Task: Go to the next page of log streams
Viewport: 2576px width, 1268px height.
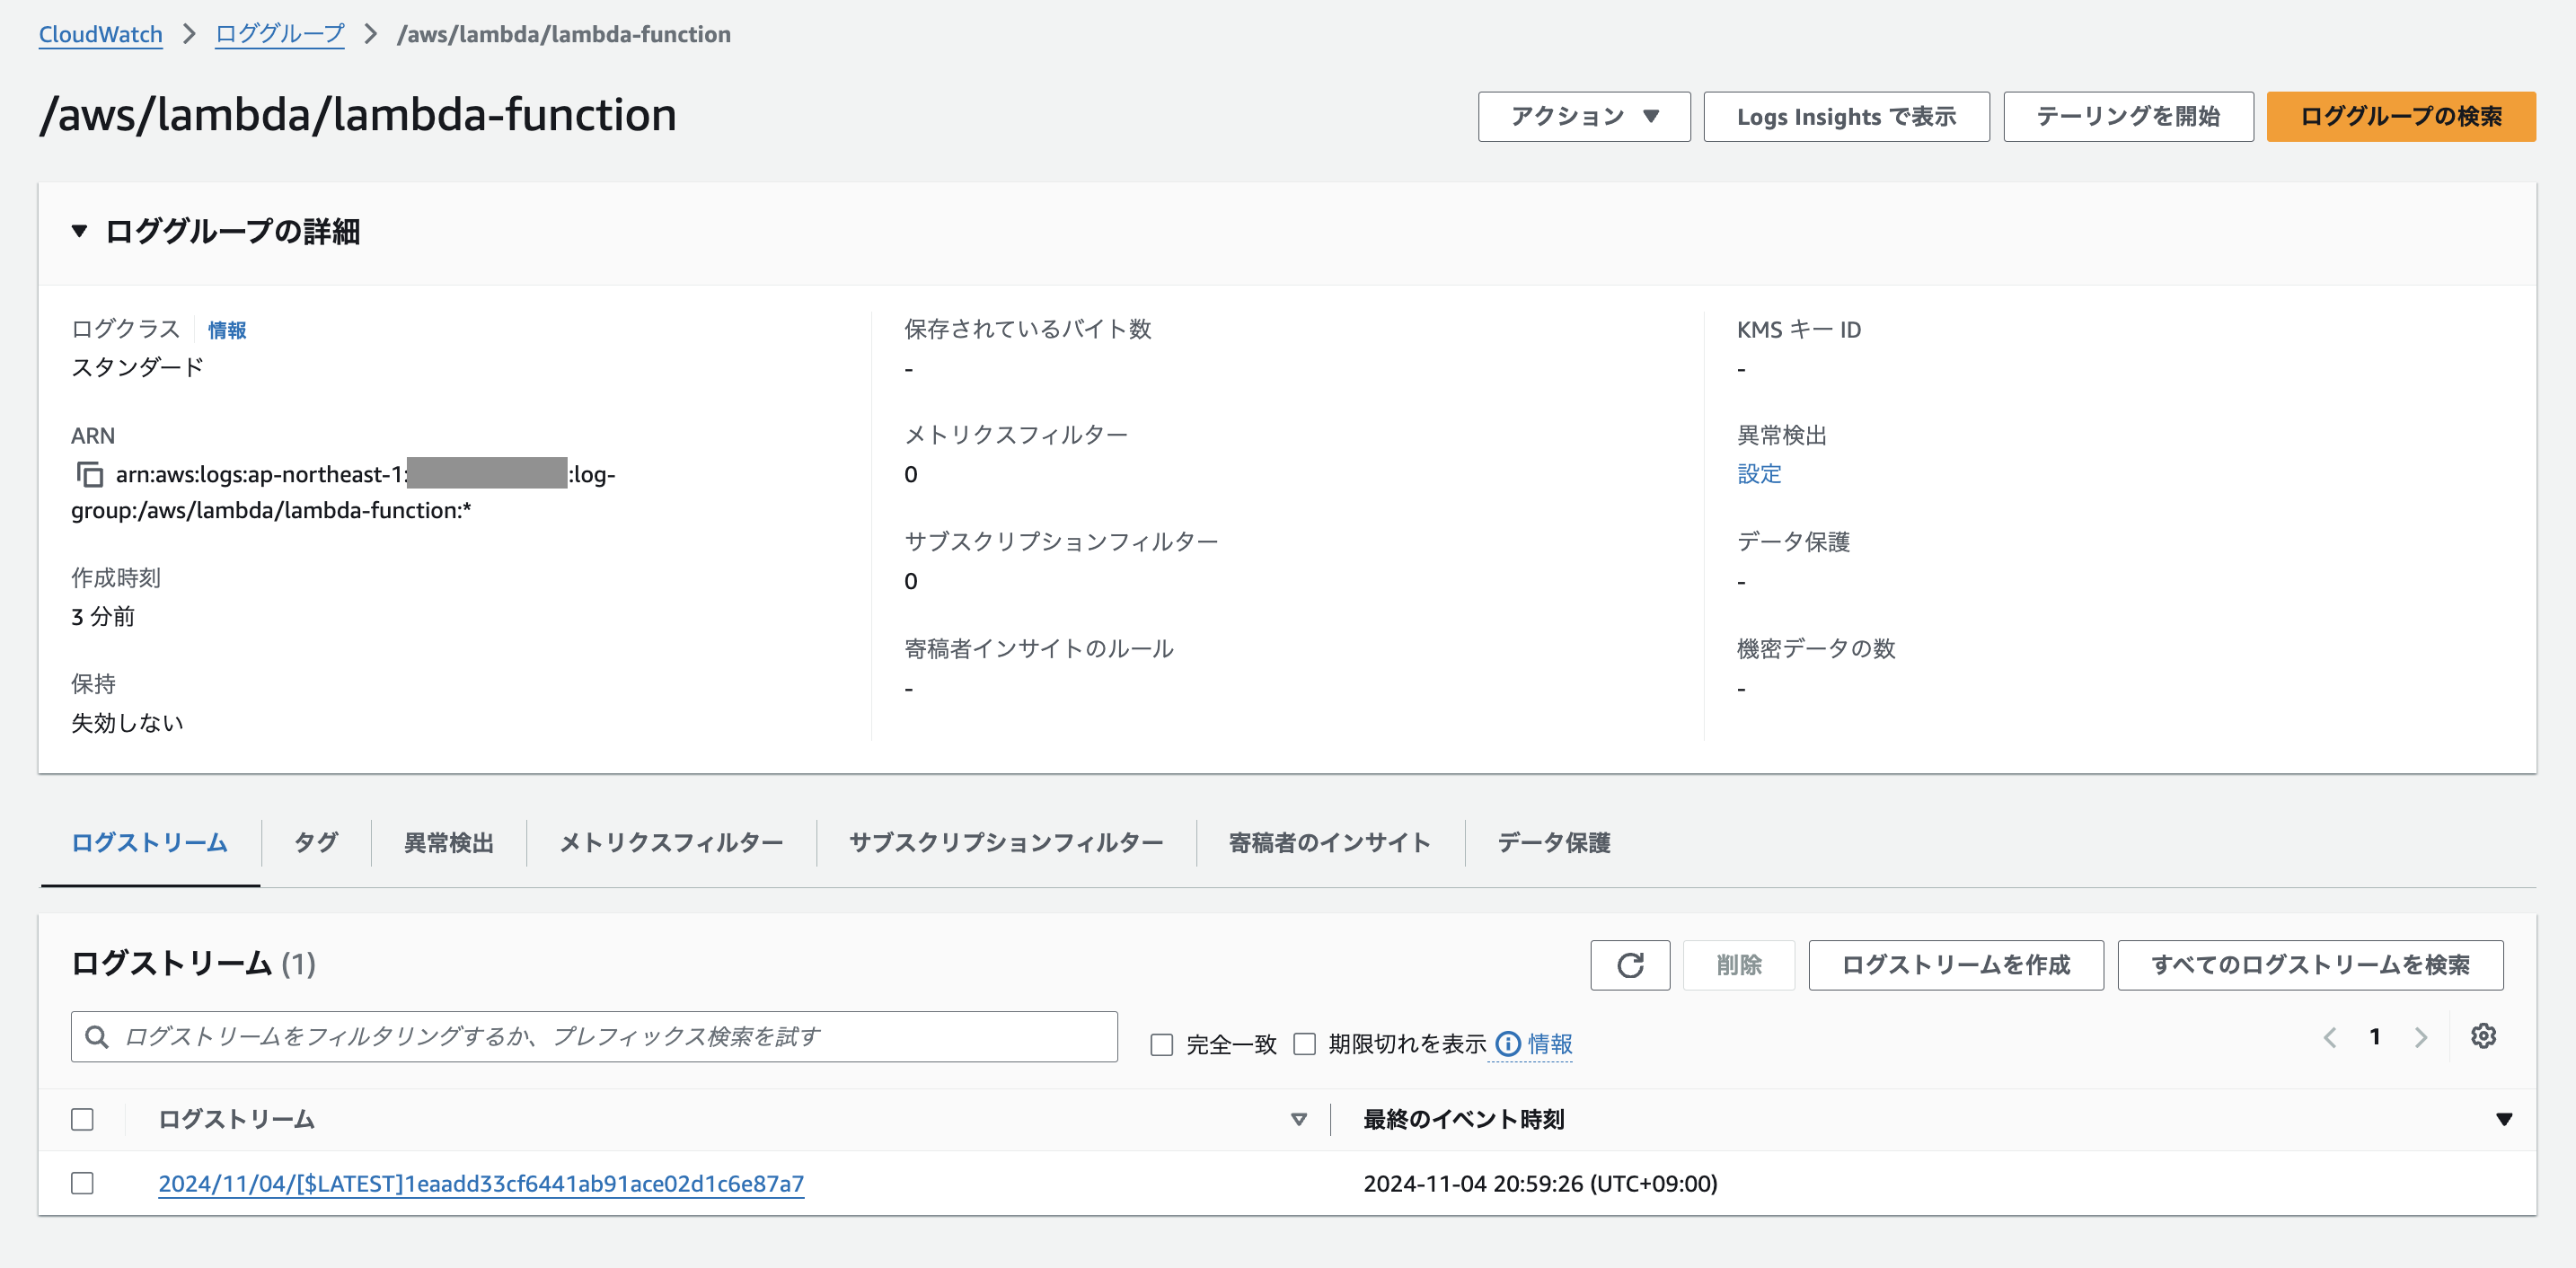Action: pos(2420,1037)
